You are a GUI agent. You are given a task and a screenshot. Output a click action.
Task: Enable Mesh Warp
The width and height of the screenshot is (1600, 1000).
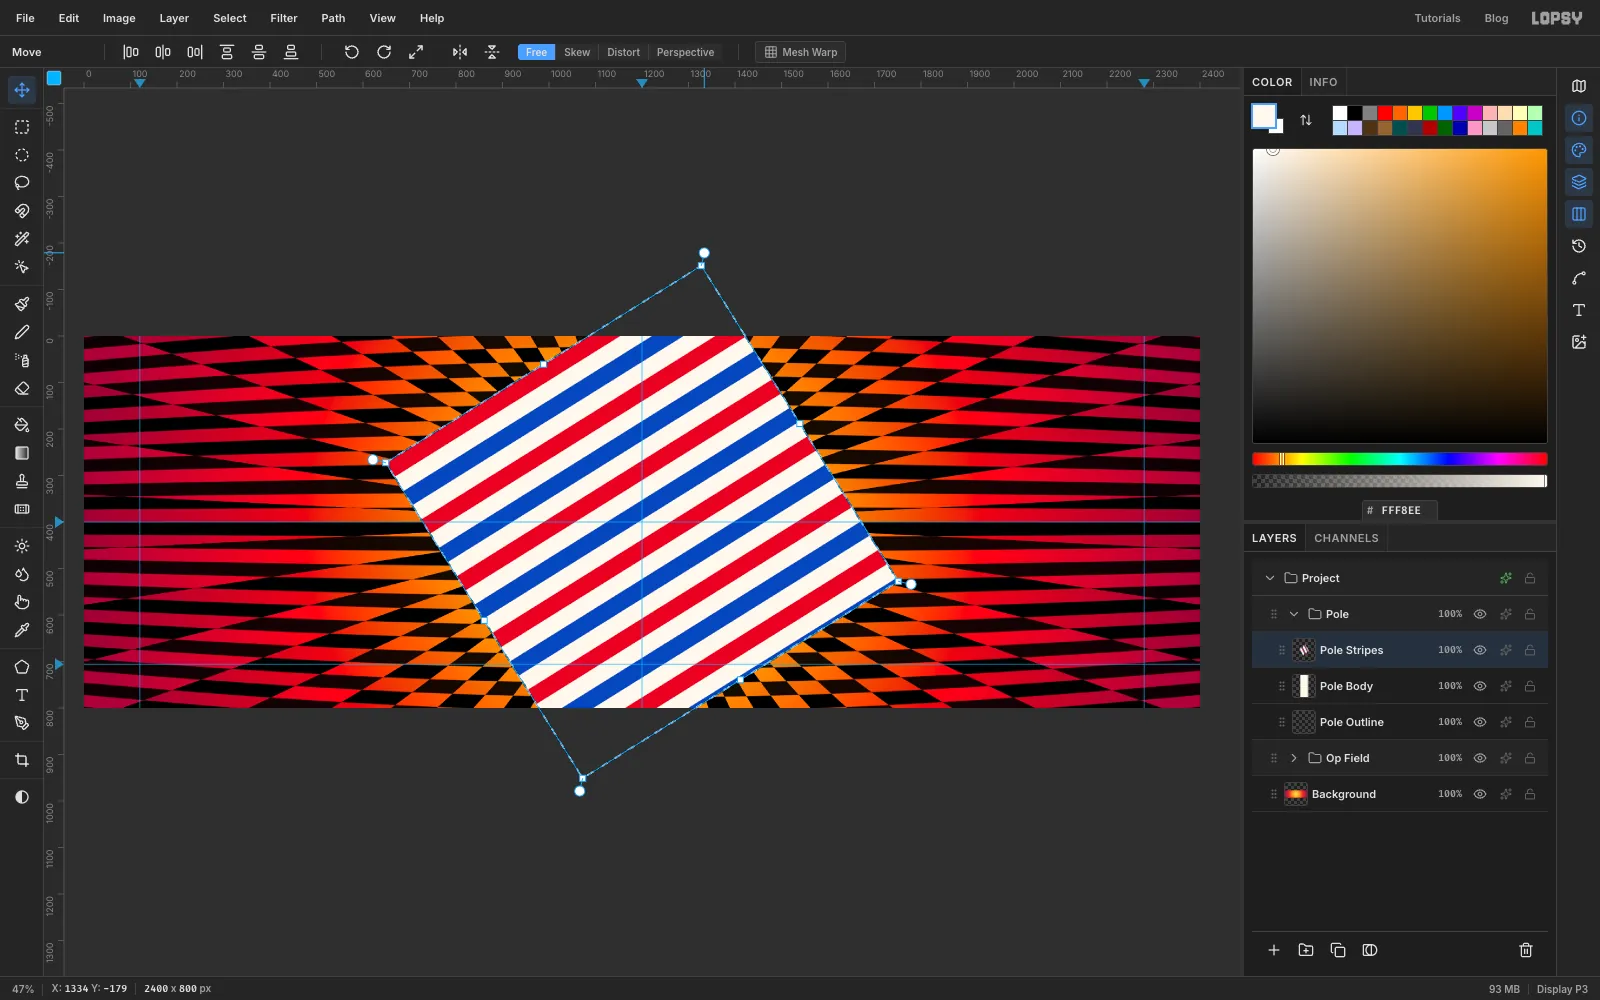click(800, 52)
